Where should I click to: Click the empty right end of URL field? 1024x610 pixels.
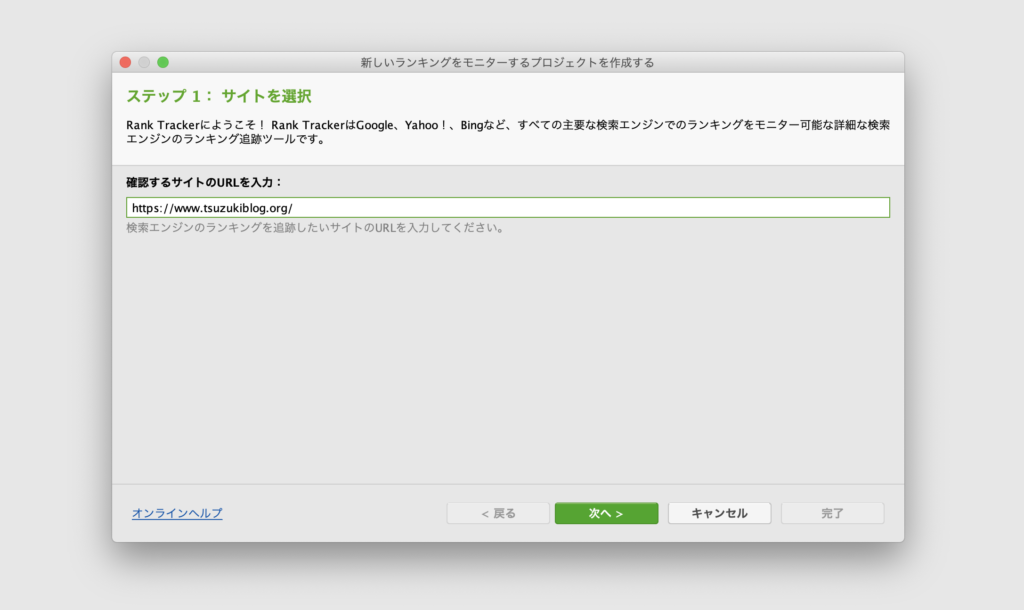point(588,208)
